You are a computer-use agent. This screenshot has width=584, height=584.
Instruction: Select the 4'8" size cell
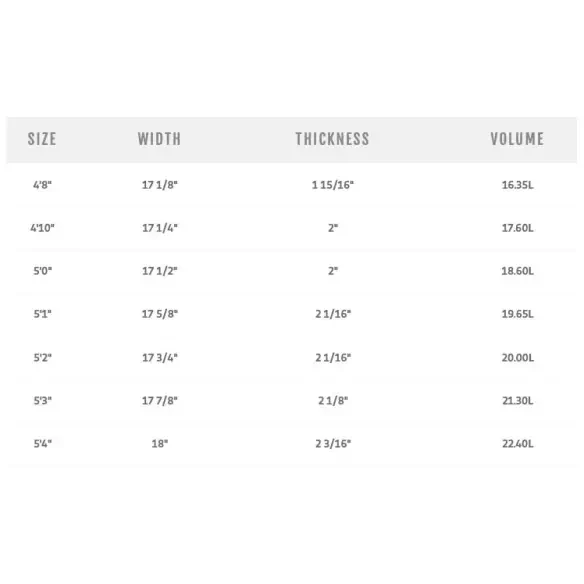[42, 185]
